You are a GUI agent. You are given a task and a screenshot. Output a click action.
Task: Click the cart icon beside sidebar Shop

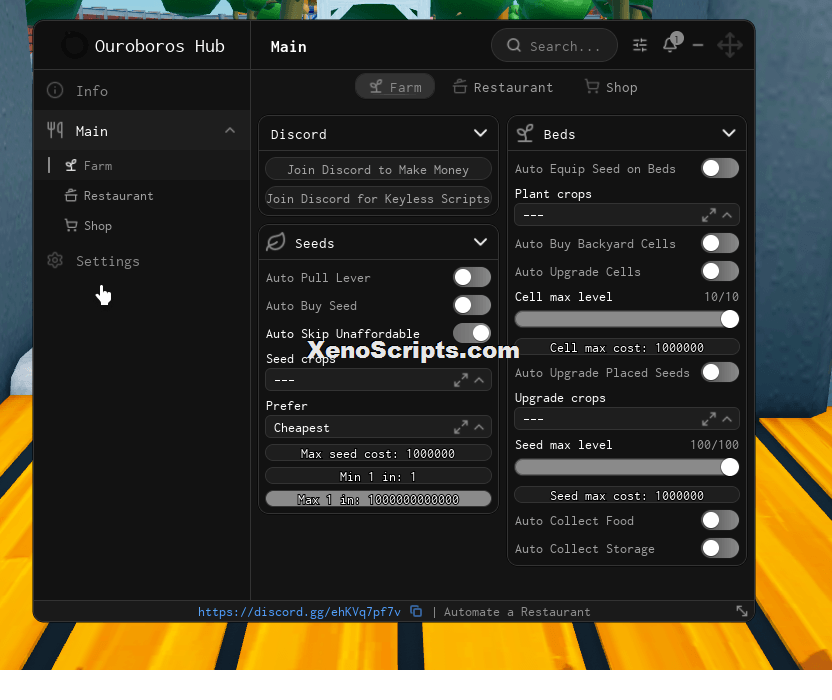click(x=71, y=225)
